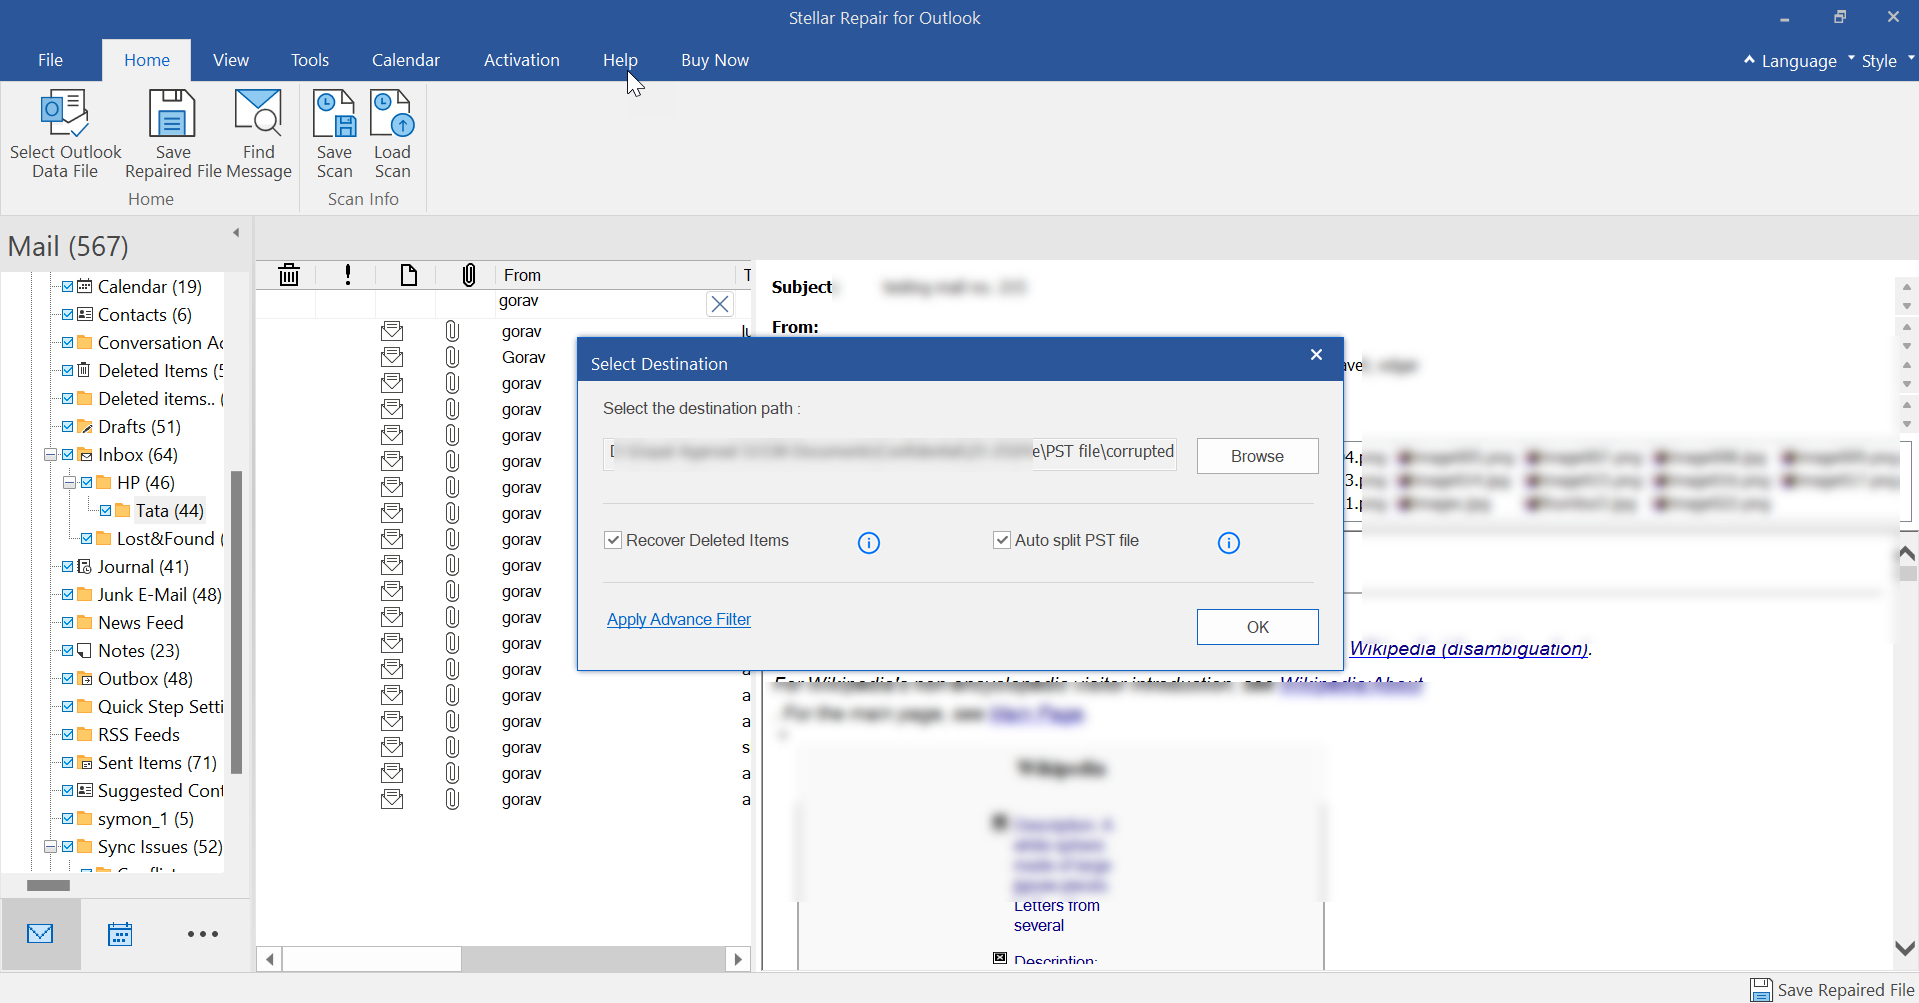Image resolution: width=1919 pixels, height=1003 pixels.
Task: Switch to the View tab
Action: (231, 60)
